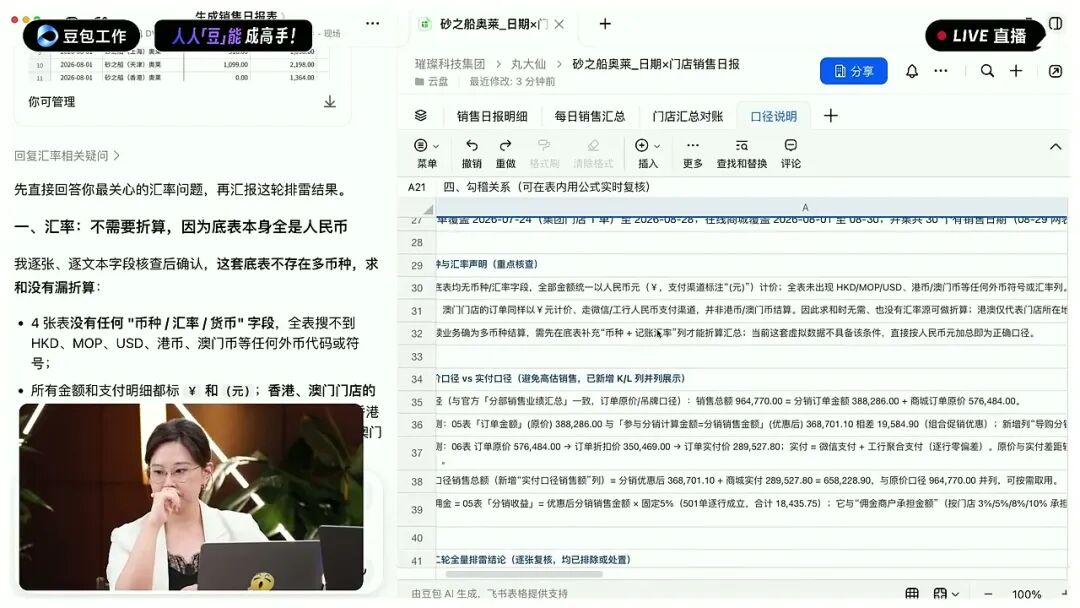
Task: Close the 砂之船奥莱 document tab
Action: click(x=559, y=24)
